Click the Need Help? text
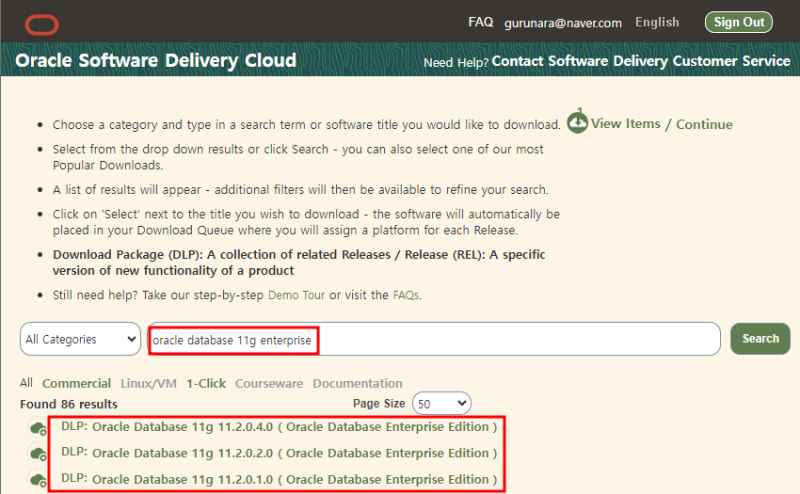This screenshot has width=800, height=494. [456, 62]
